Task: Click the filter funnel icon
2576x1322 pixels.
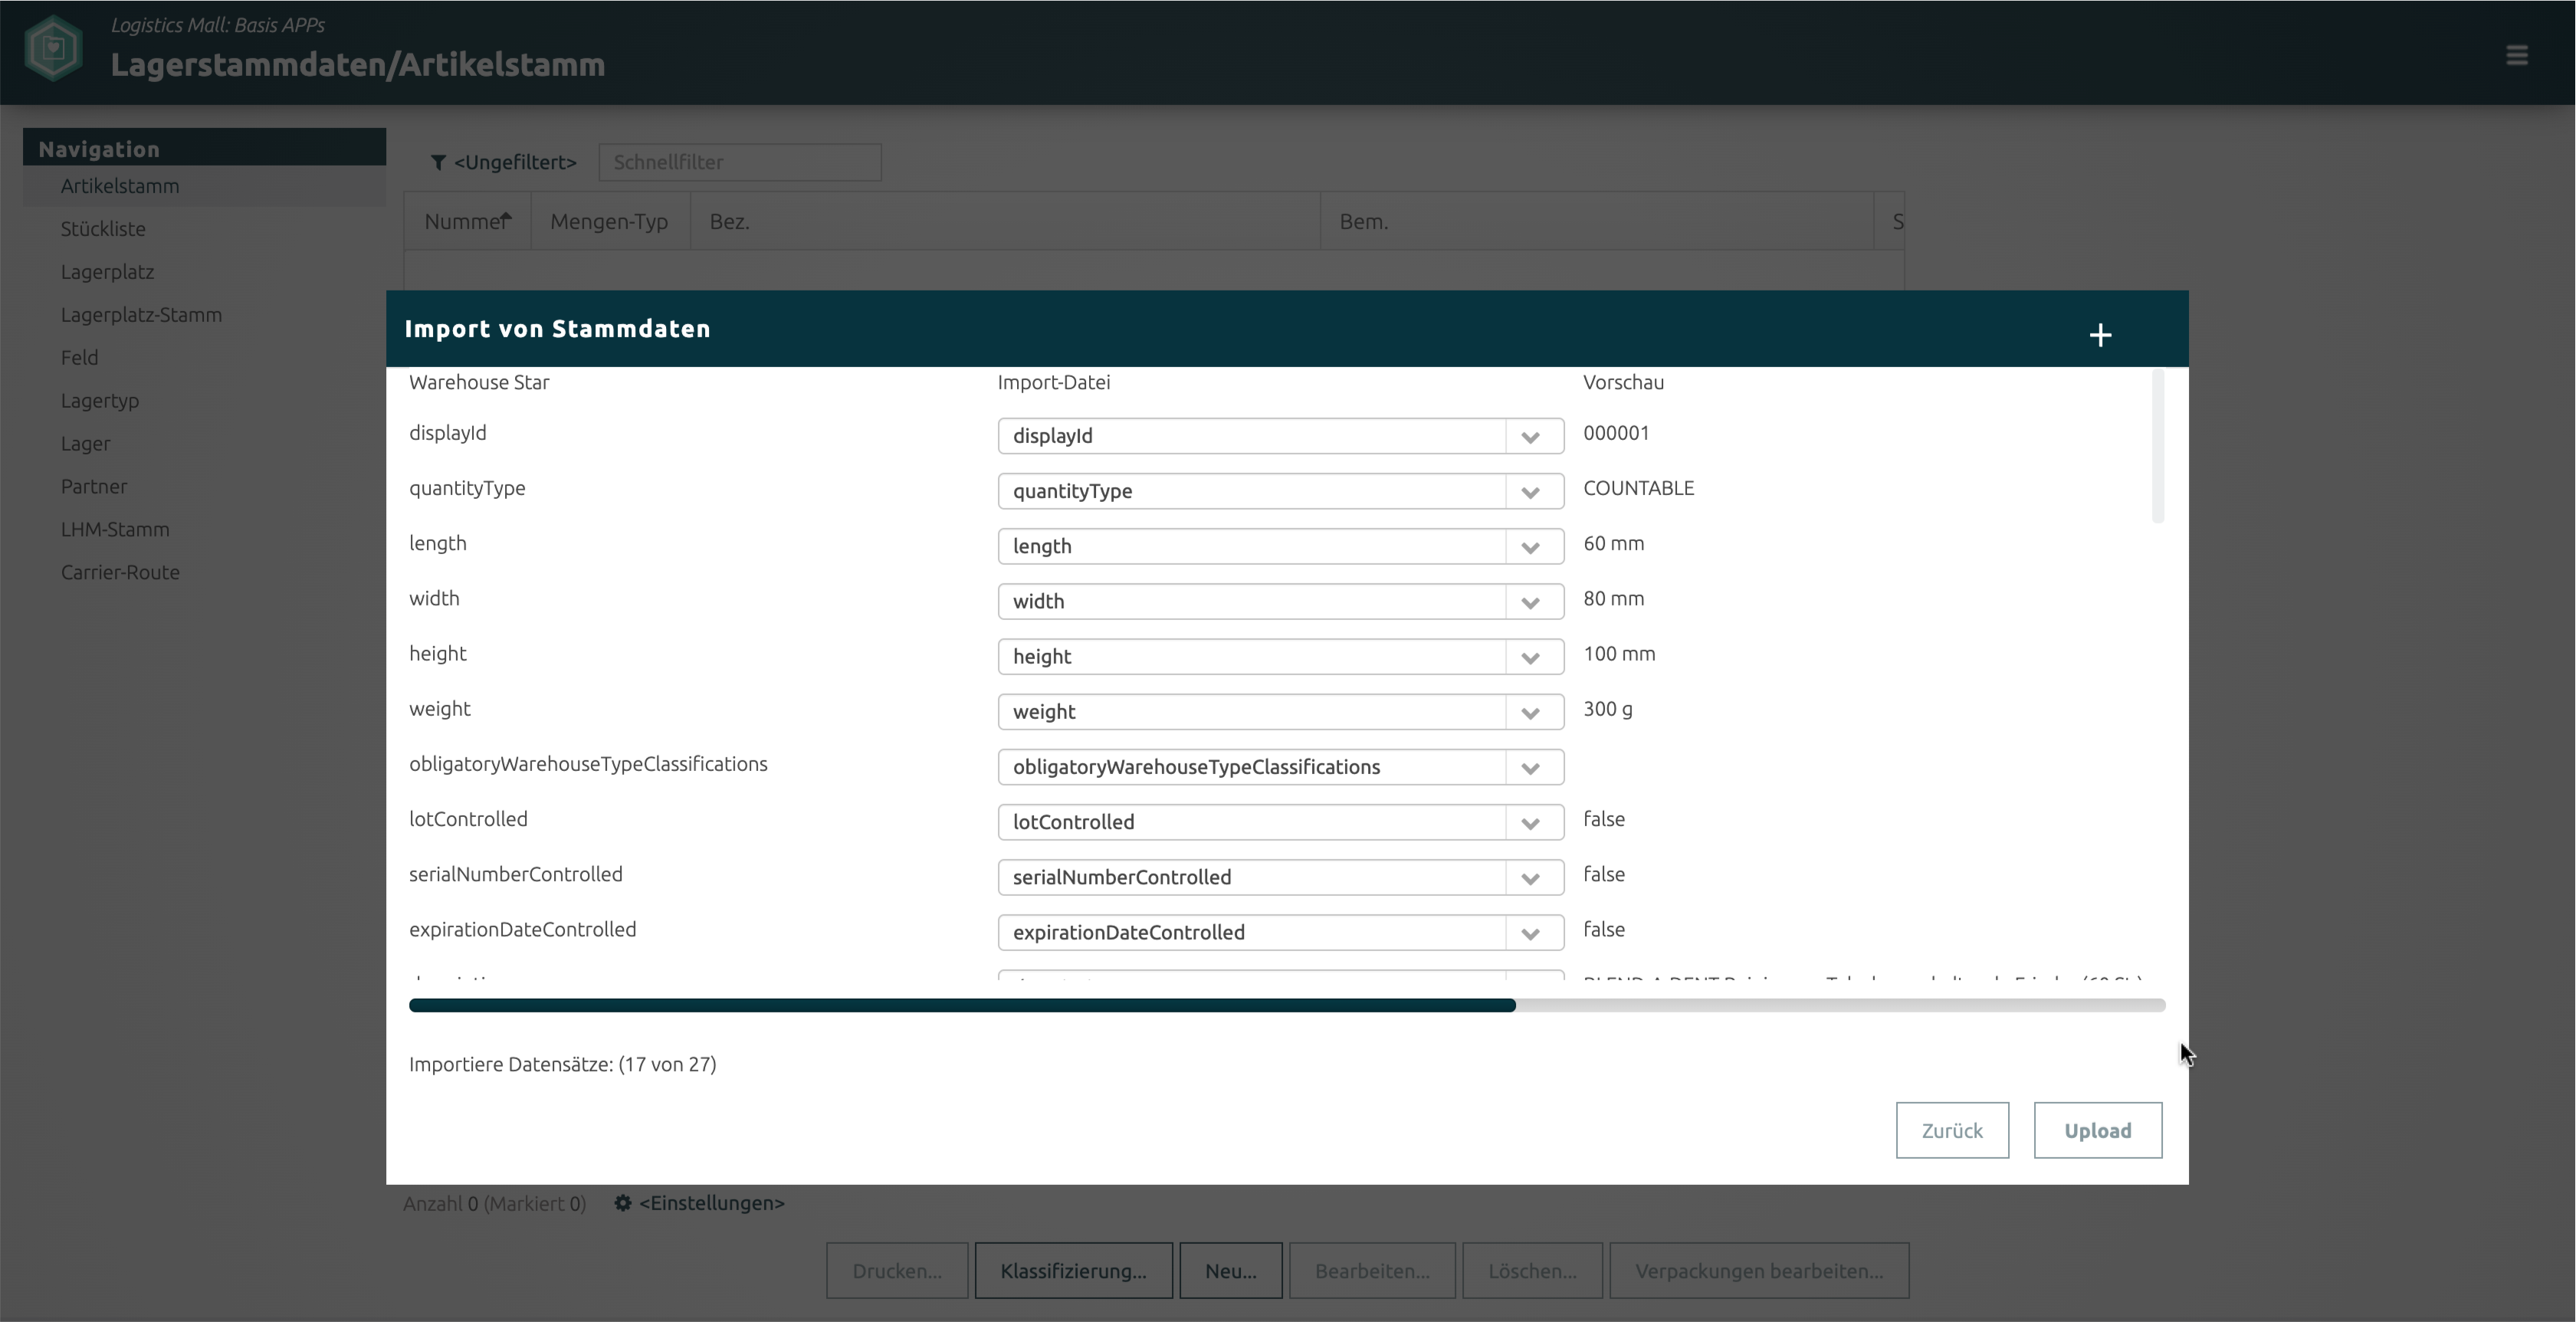Action: (x=438, y=162)
